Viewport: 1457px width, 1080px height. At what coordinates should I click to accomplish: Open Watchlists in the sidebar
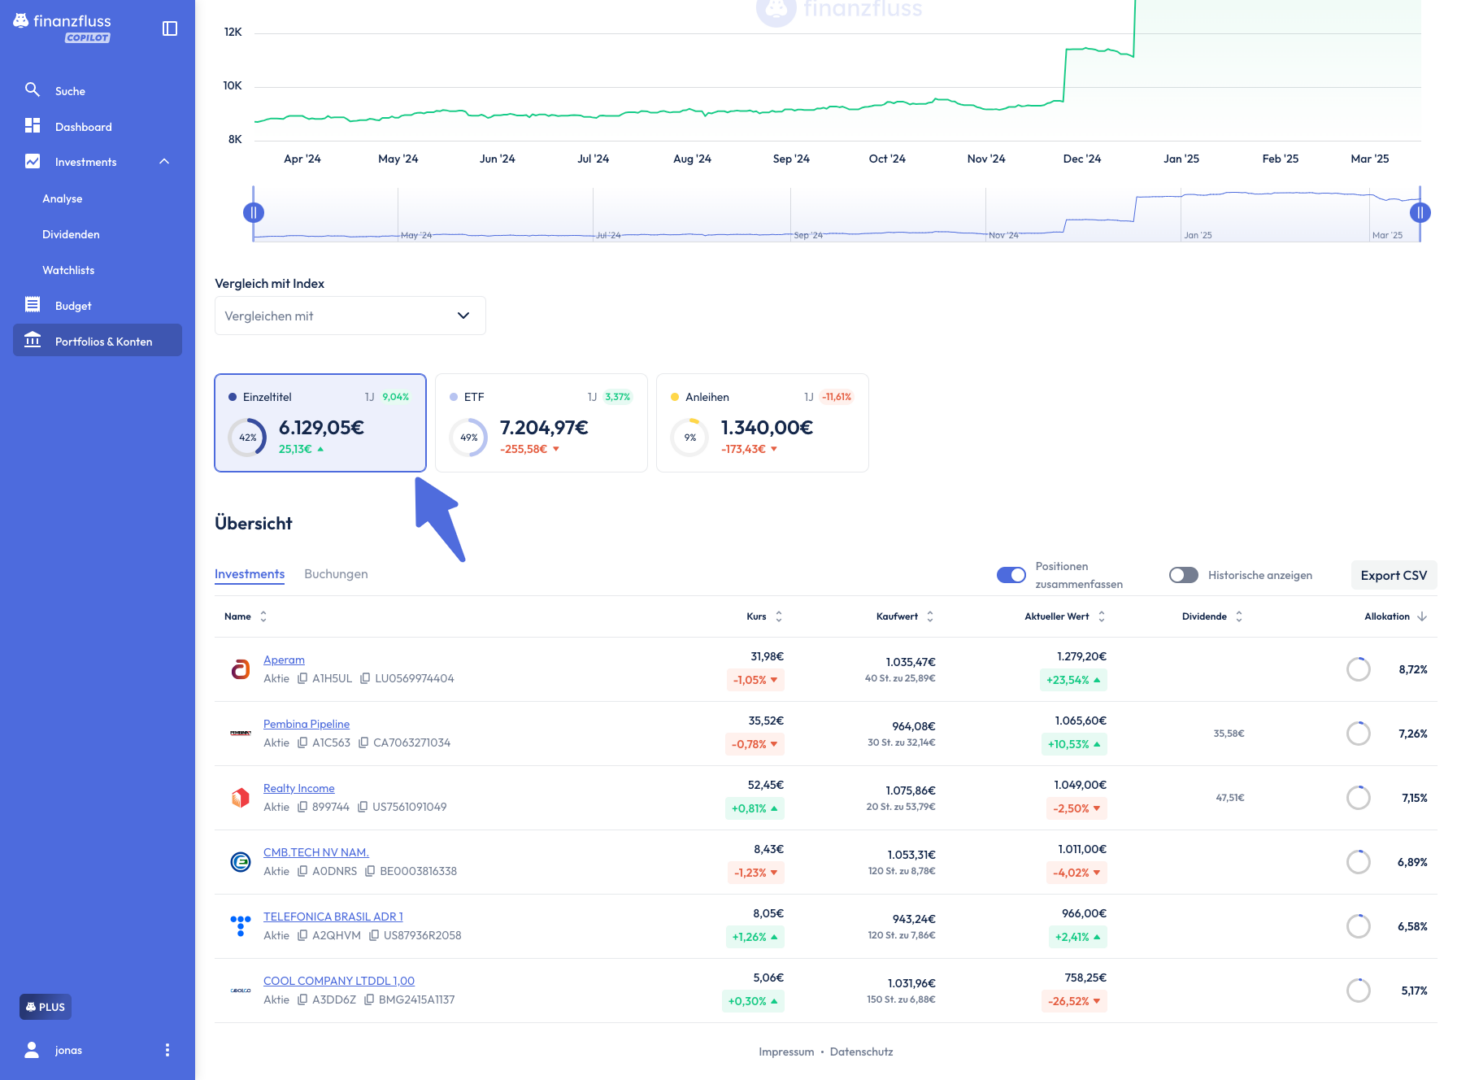coord(68,270)
